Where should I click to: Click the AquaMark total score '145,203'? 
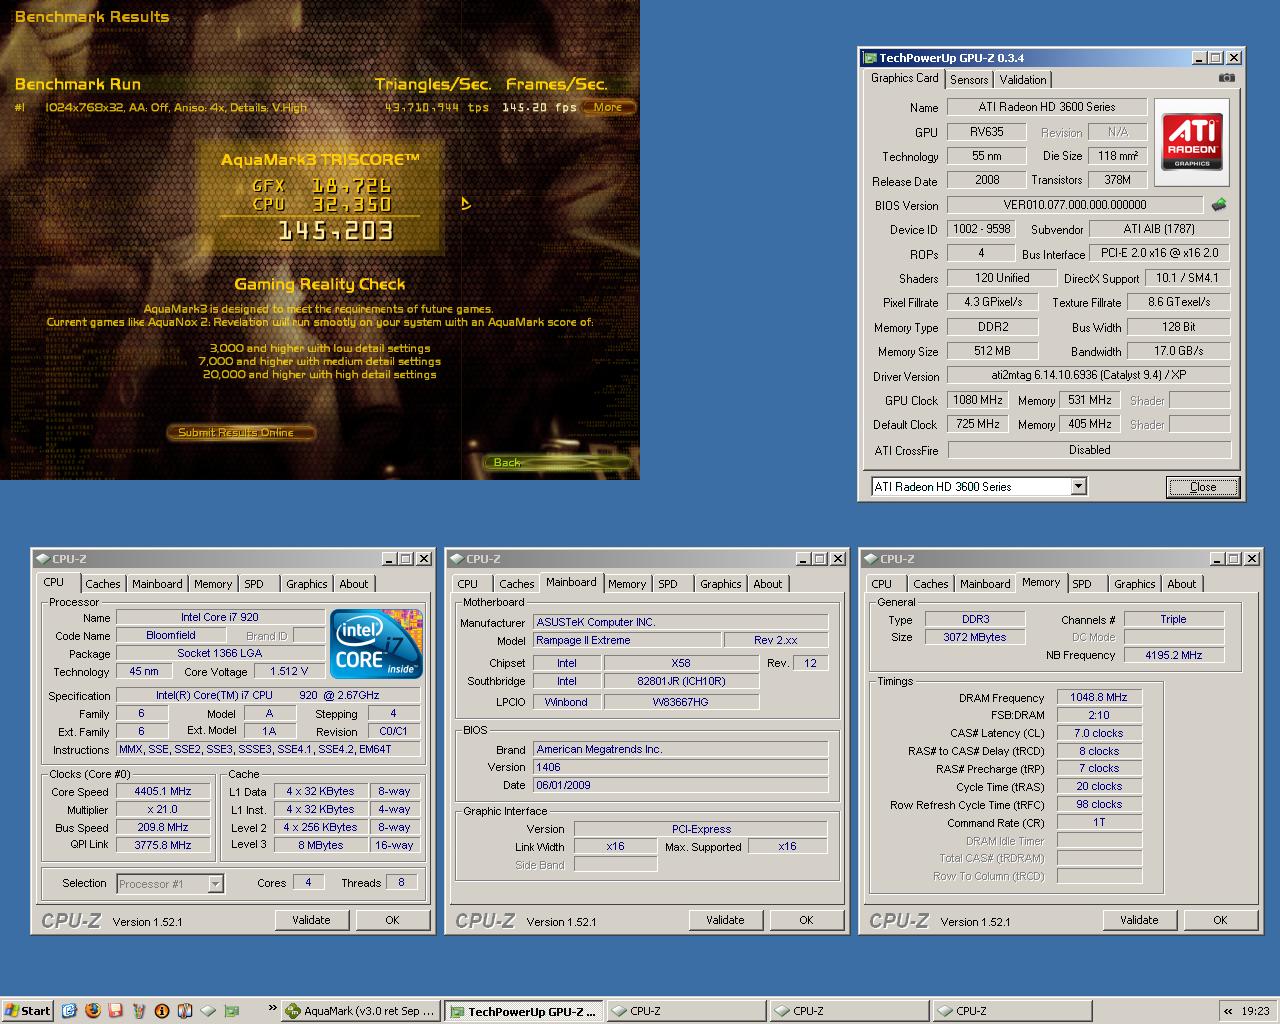click(335, 231)
